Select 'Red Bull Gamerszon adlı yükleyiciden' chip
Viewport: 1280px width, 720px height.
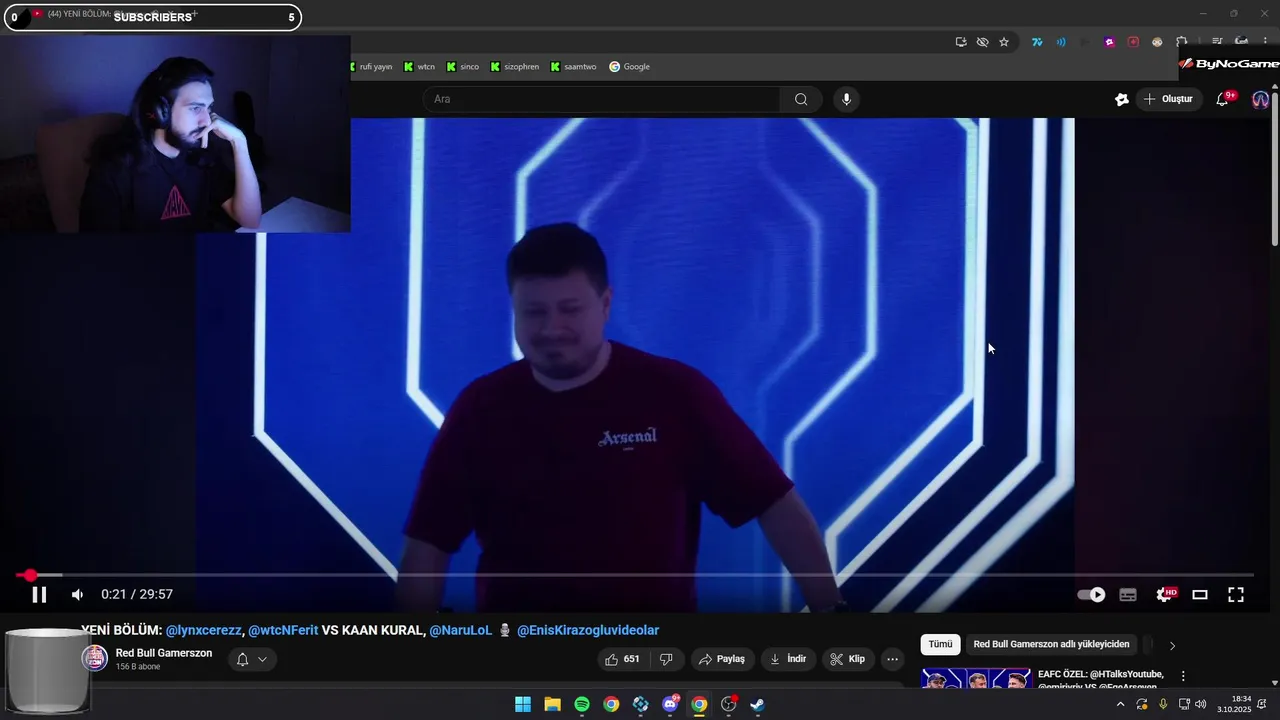click(x=1051, y=645)
